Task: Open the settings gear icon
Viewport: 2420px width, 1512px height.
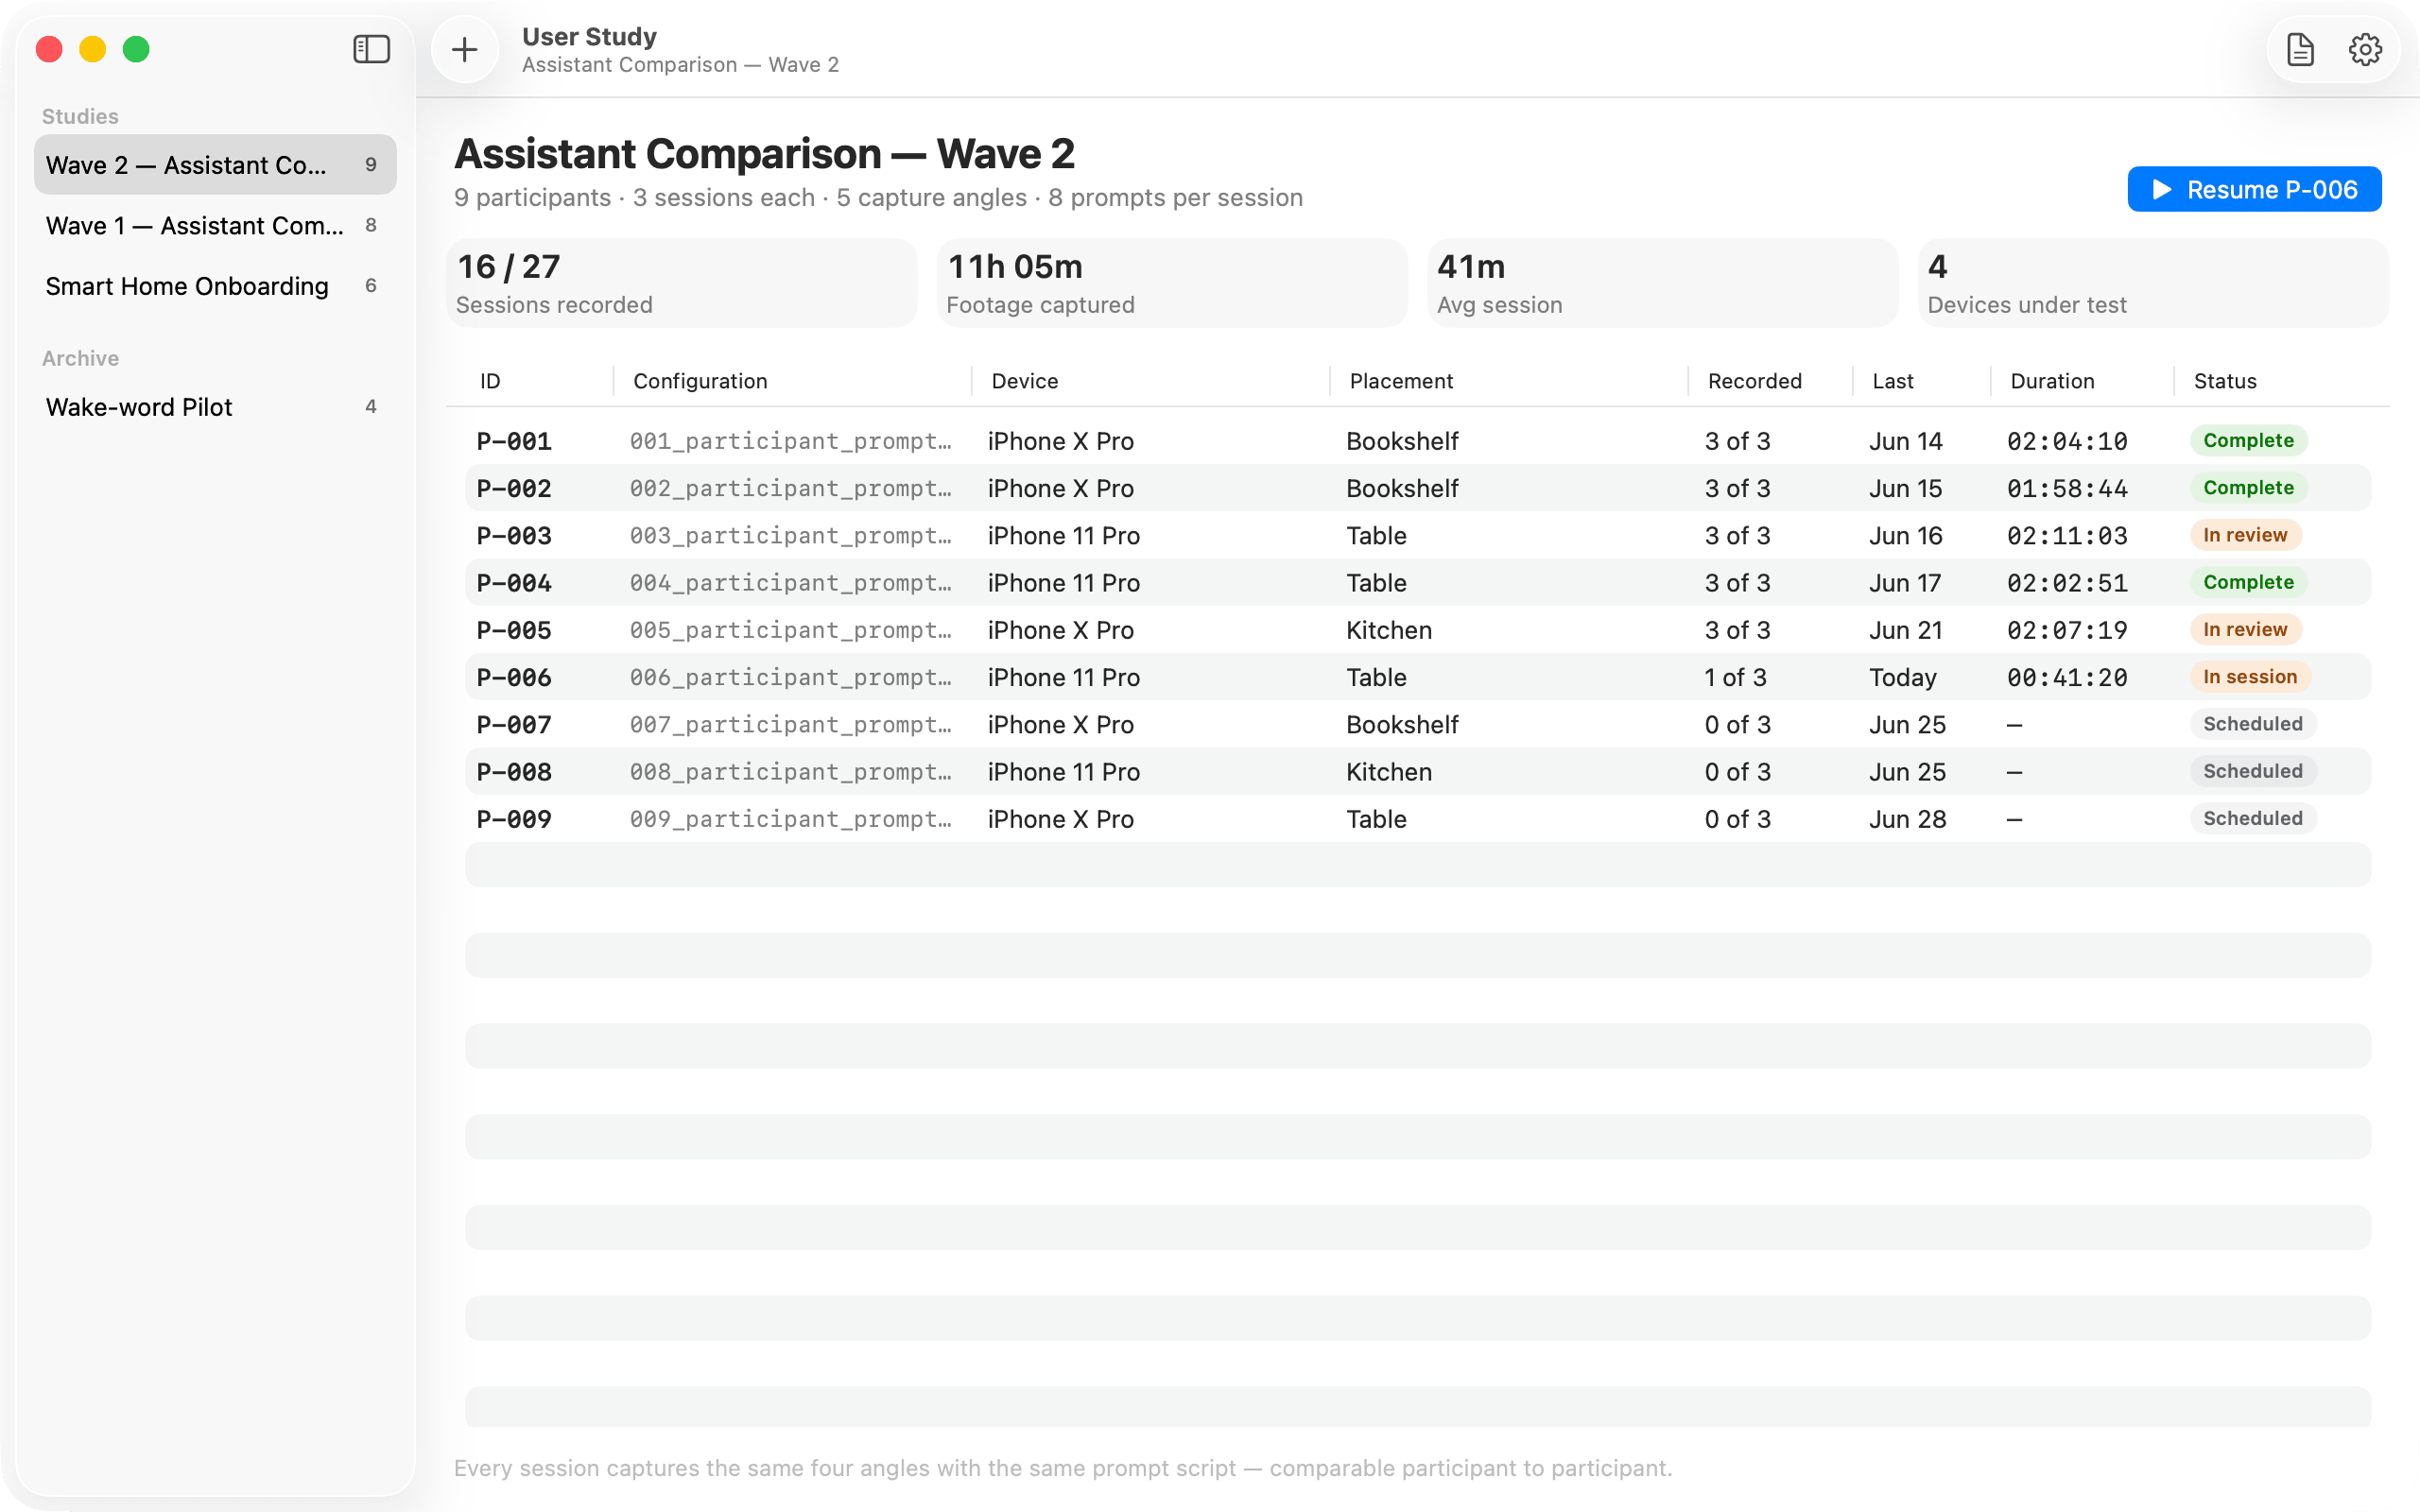Action: pyautogui.click(x=2364, y=49)
